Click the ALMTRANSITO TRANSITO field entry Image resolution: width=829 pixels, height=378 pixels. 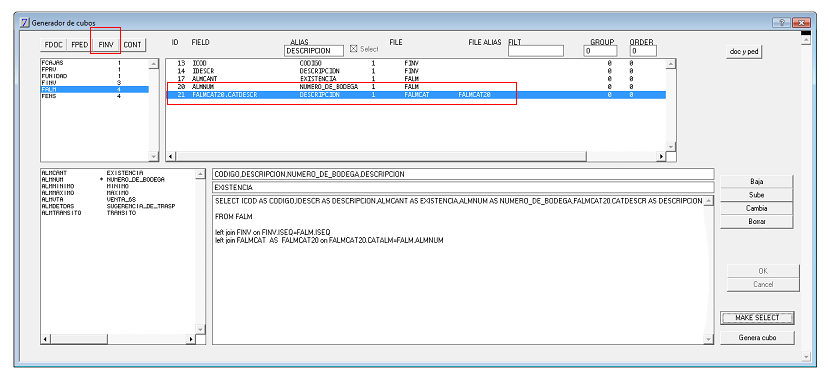(118, 213)
